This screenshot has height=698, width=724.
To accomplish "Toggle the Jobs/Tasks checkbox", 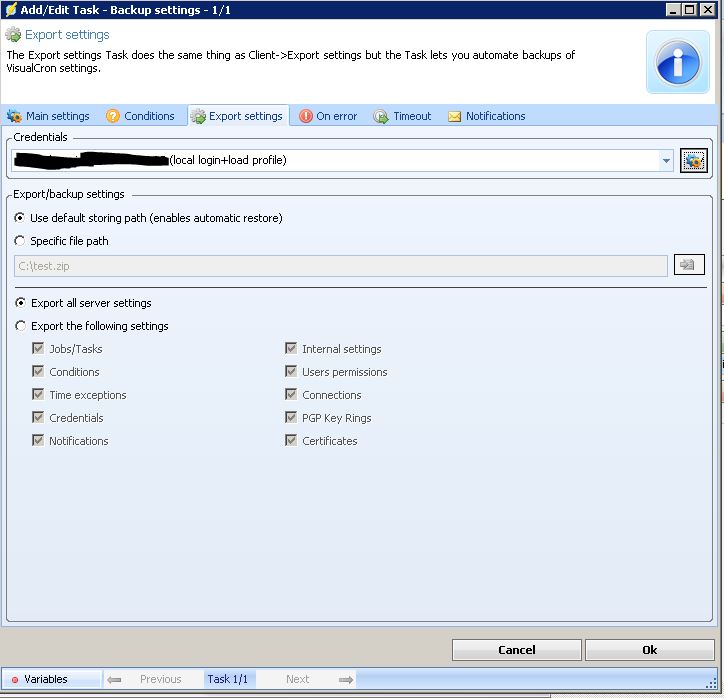I will coord(39,349).
